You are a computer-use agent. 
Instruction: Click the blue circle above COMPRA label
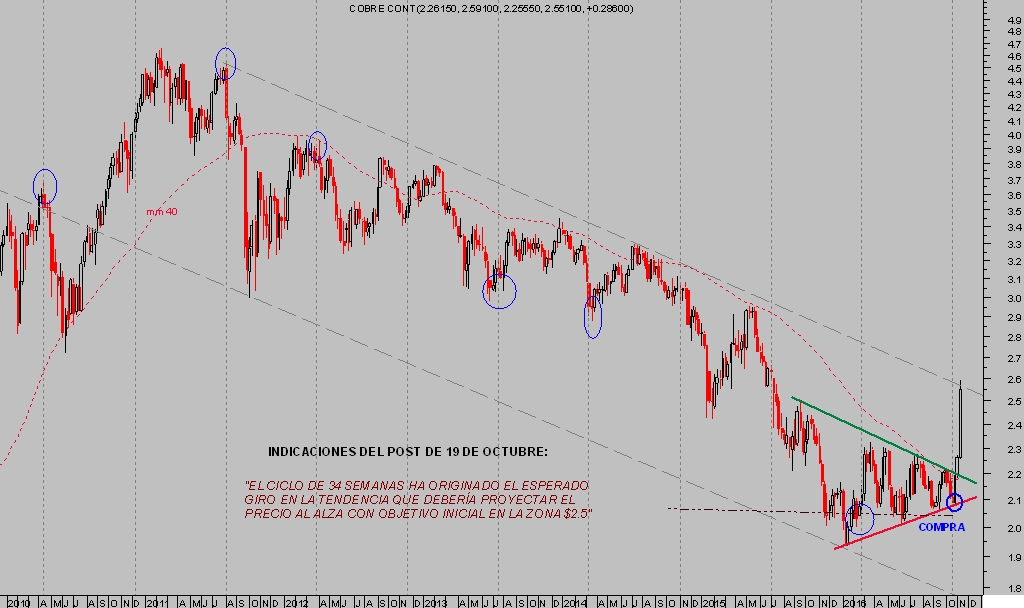(954, 502)
